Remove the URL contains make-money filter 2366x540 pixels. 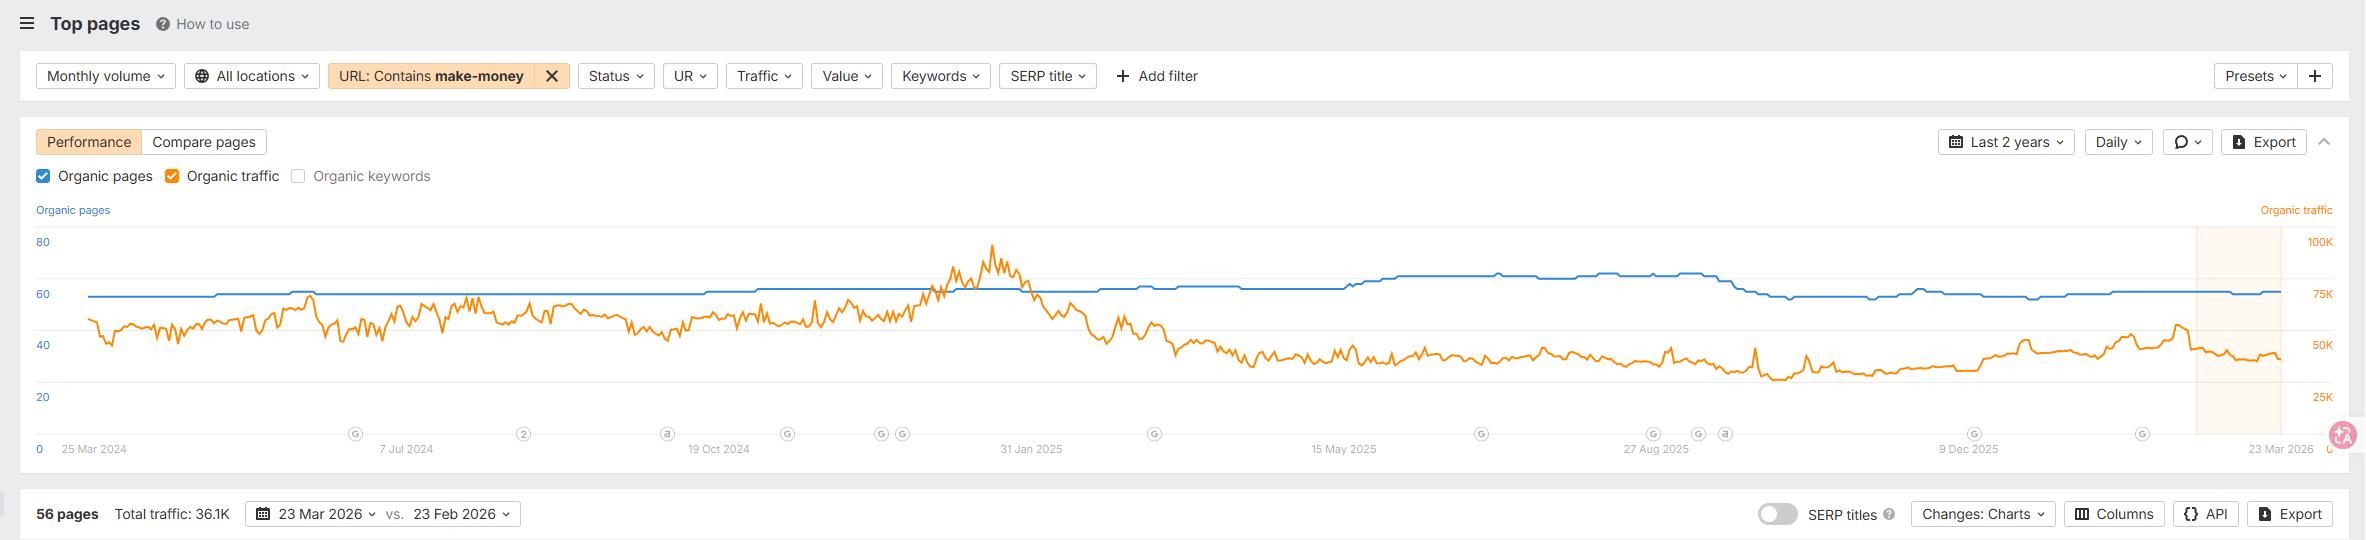[x=552, y=76]
